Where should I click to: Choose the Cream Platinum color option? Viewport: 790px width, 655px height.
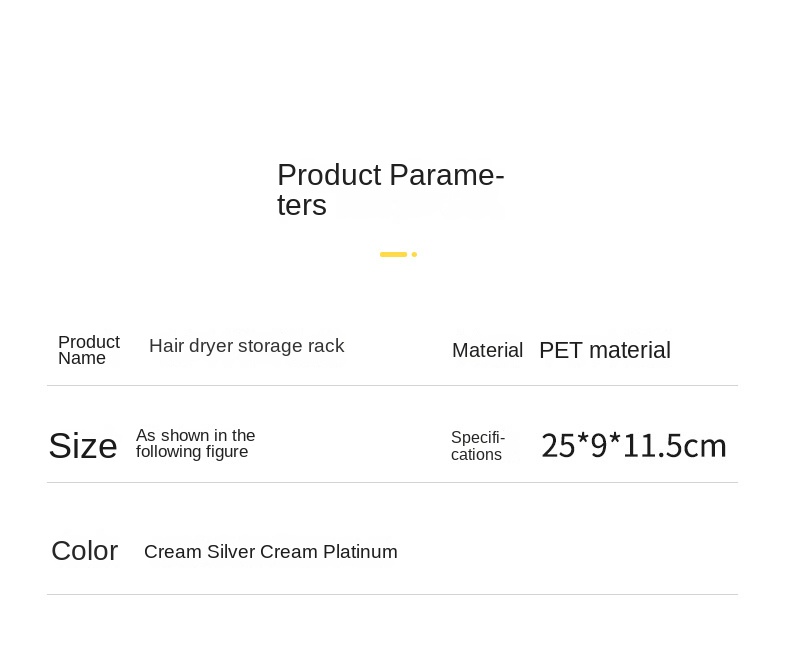pyautogui.click(x=329, y=552)
